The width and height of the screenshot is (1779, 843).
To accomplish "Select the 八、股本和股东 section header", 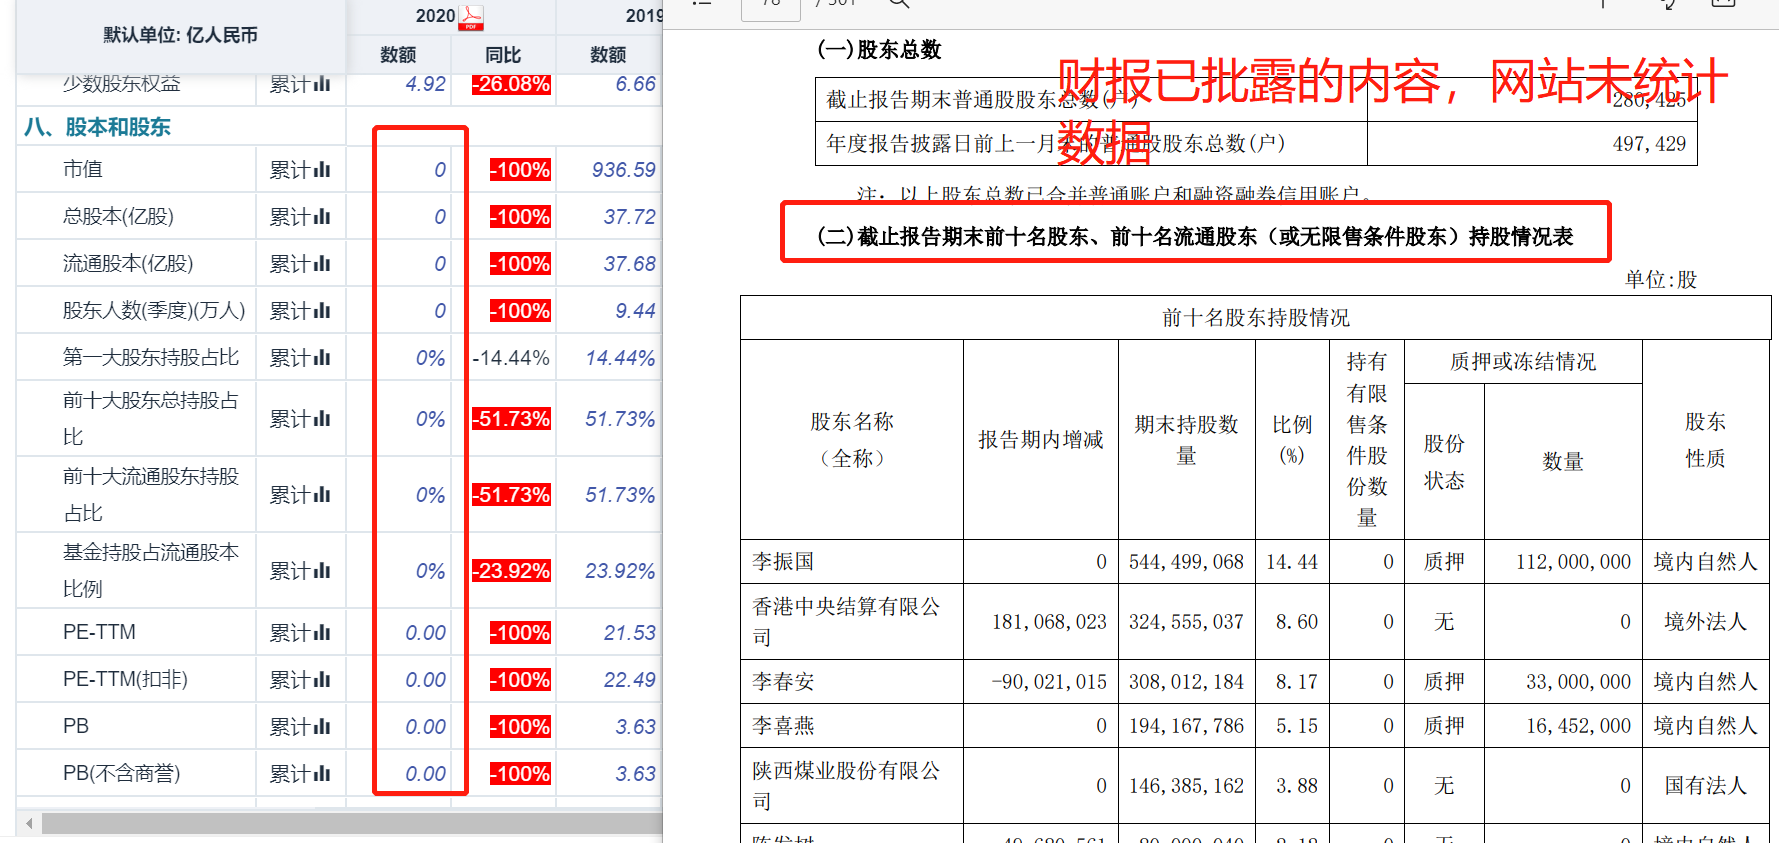I will coord(97,127).
